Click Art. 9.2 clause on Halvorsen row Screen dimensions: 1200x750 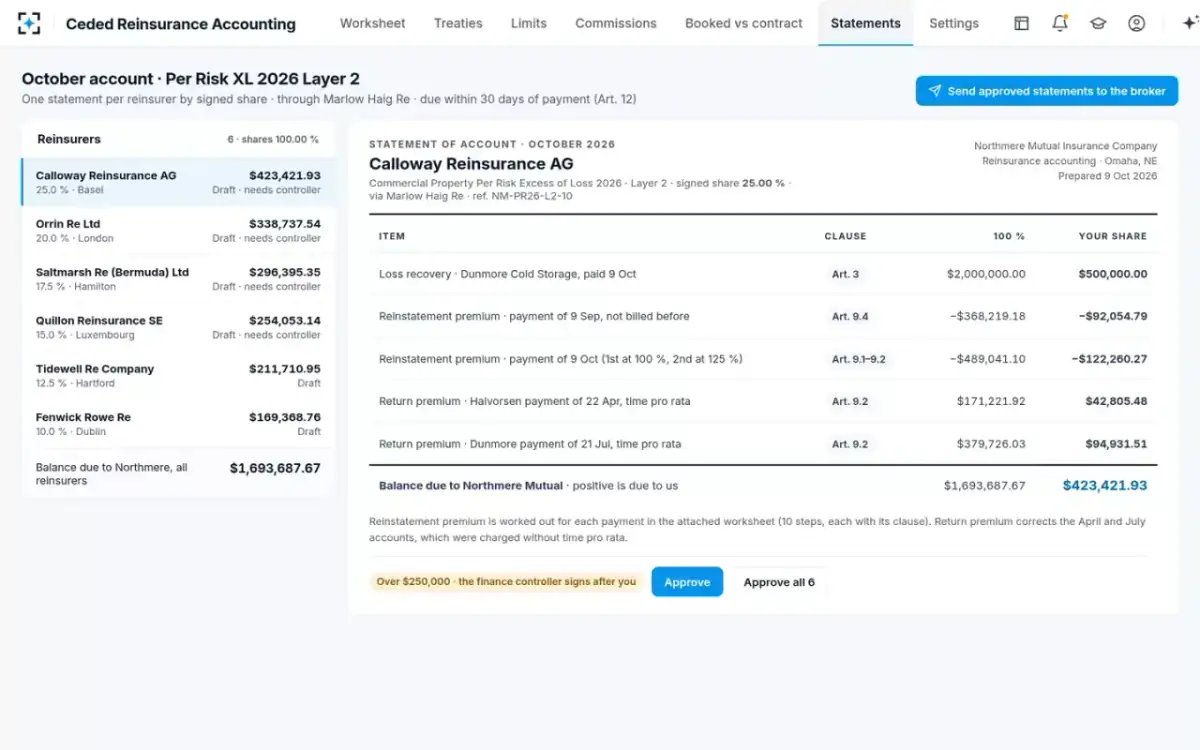(850, 401)
